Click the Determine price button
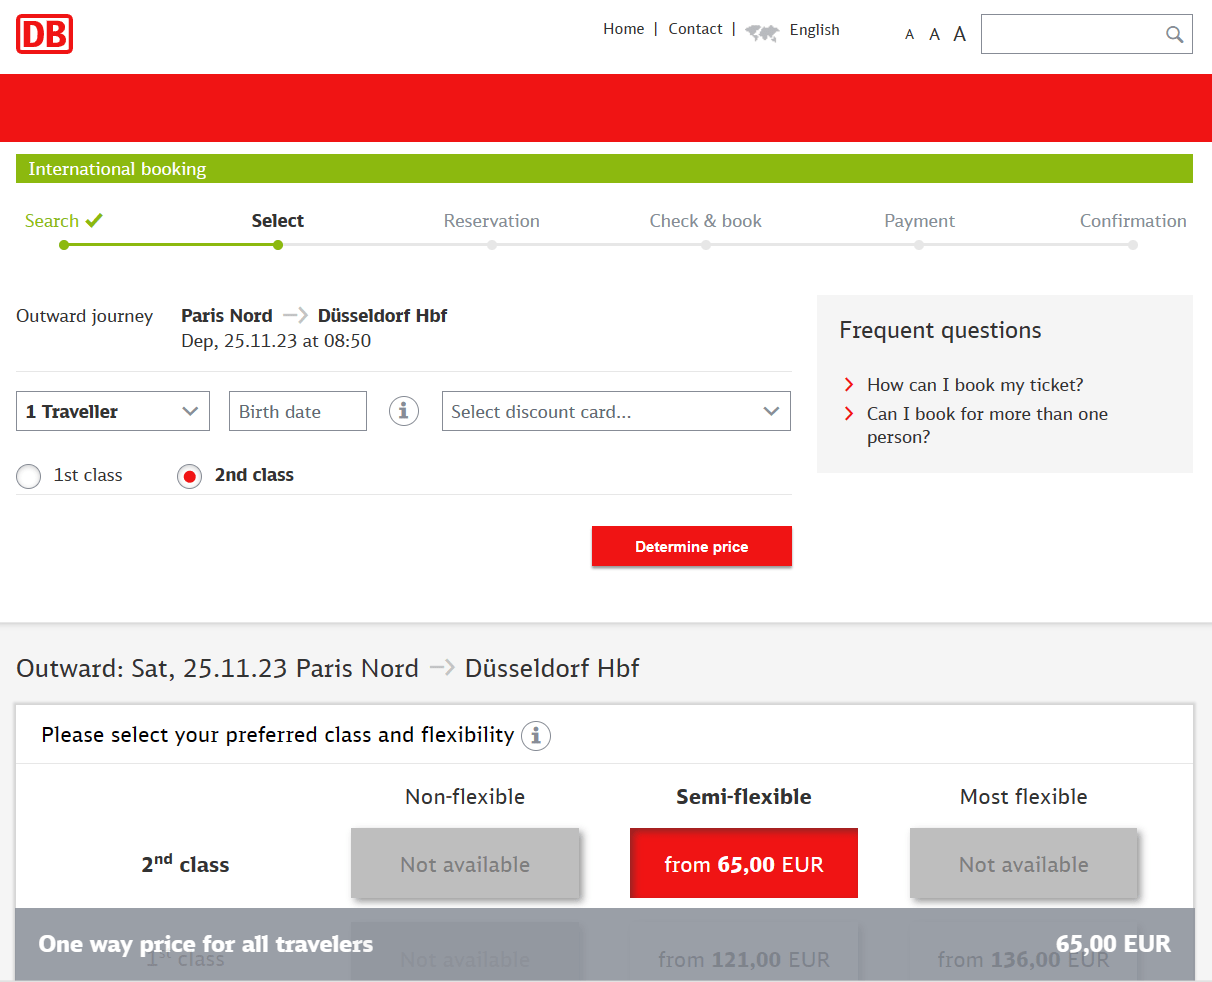Image resolution: width=1212 pixels, height=982 pixels. [x=692, y=546]
